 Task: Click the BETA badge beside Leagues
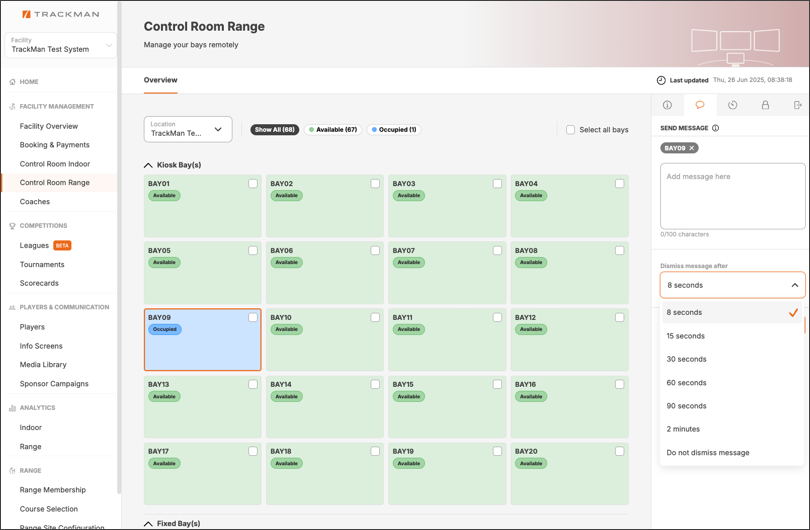62,245
